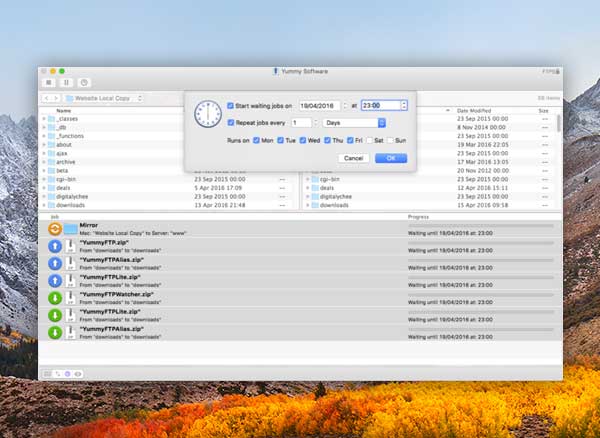Click the eye preview icon in bottom bar
The image size is (600, 438).
pyautogui.click(x=78, y=374)
